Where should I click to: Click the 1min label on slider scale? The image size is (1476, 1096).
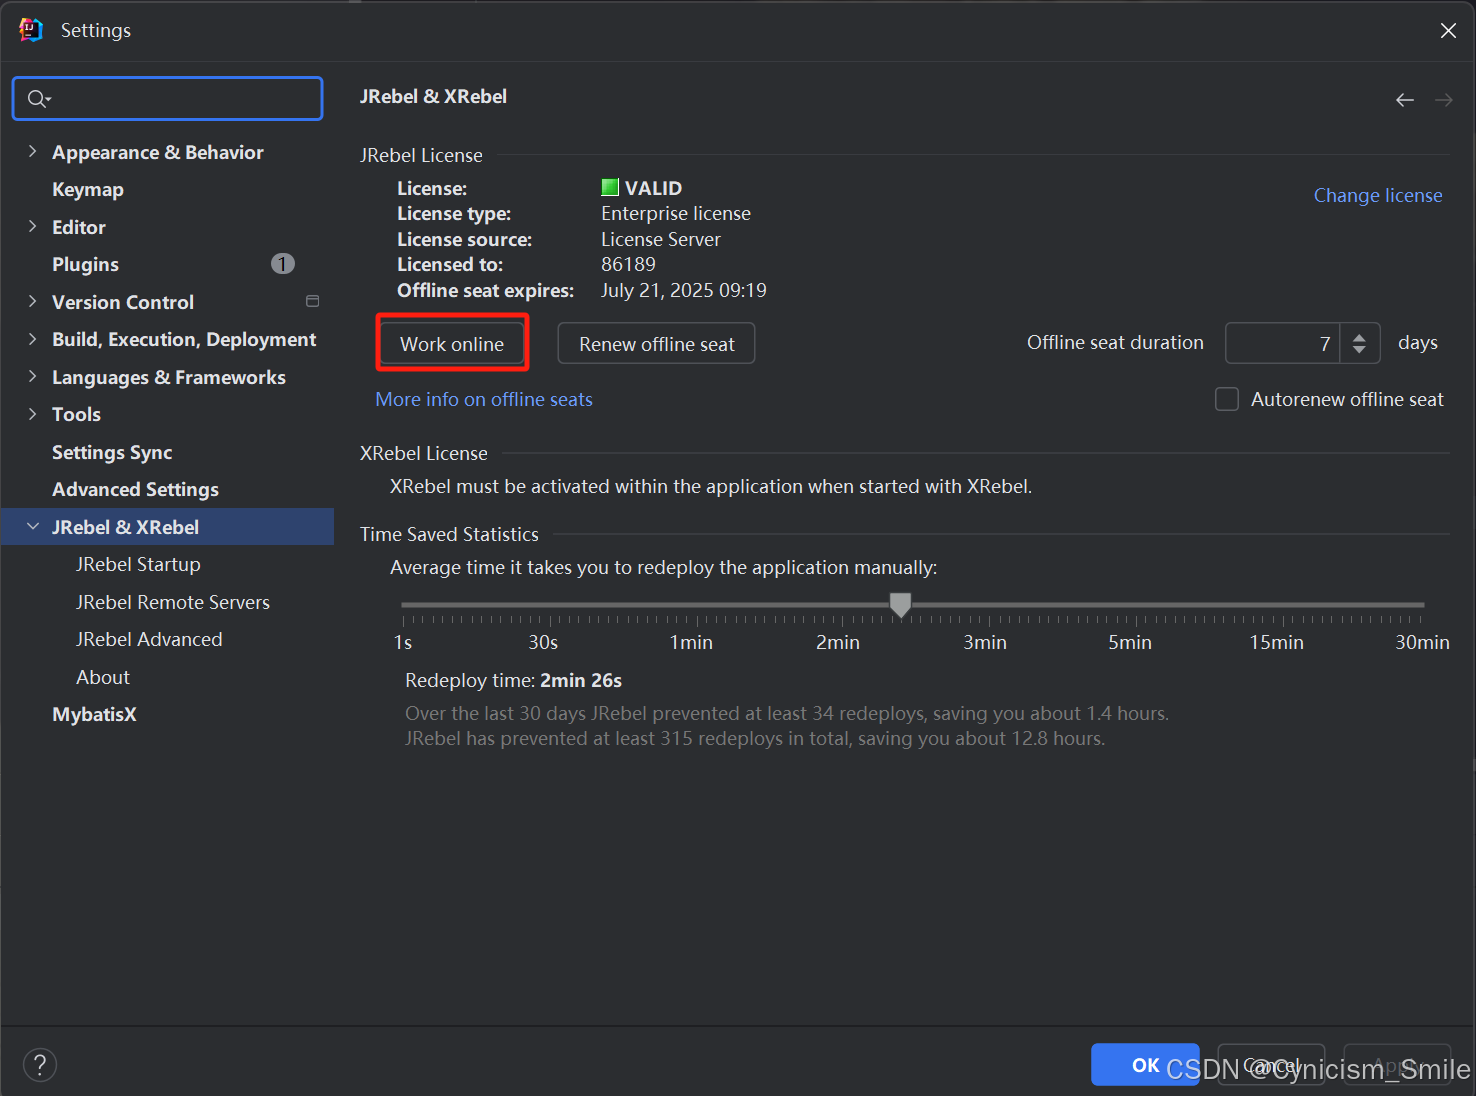click(x=691, y=642)
